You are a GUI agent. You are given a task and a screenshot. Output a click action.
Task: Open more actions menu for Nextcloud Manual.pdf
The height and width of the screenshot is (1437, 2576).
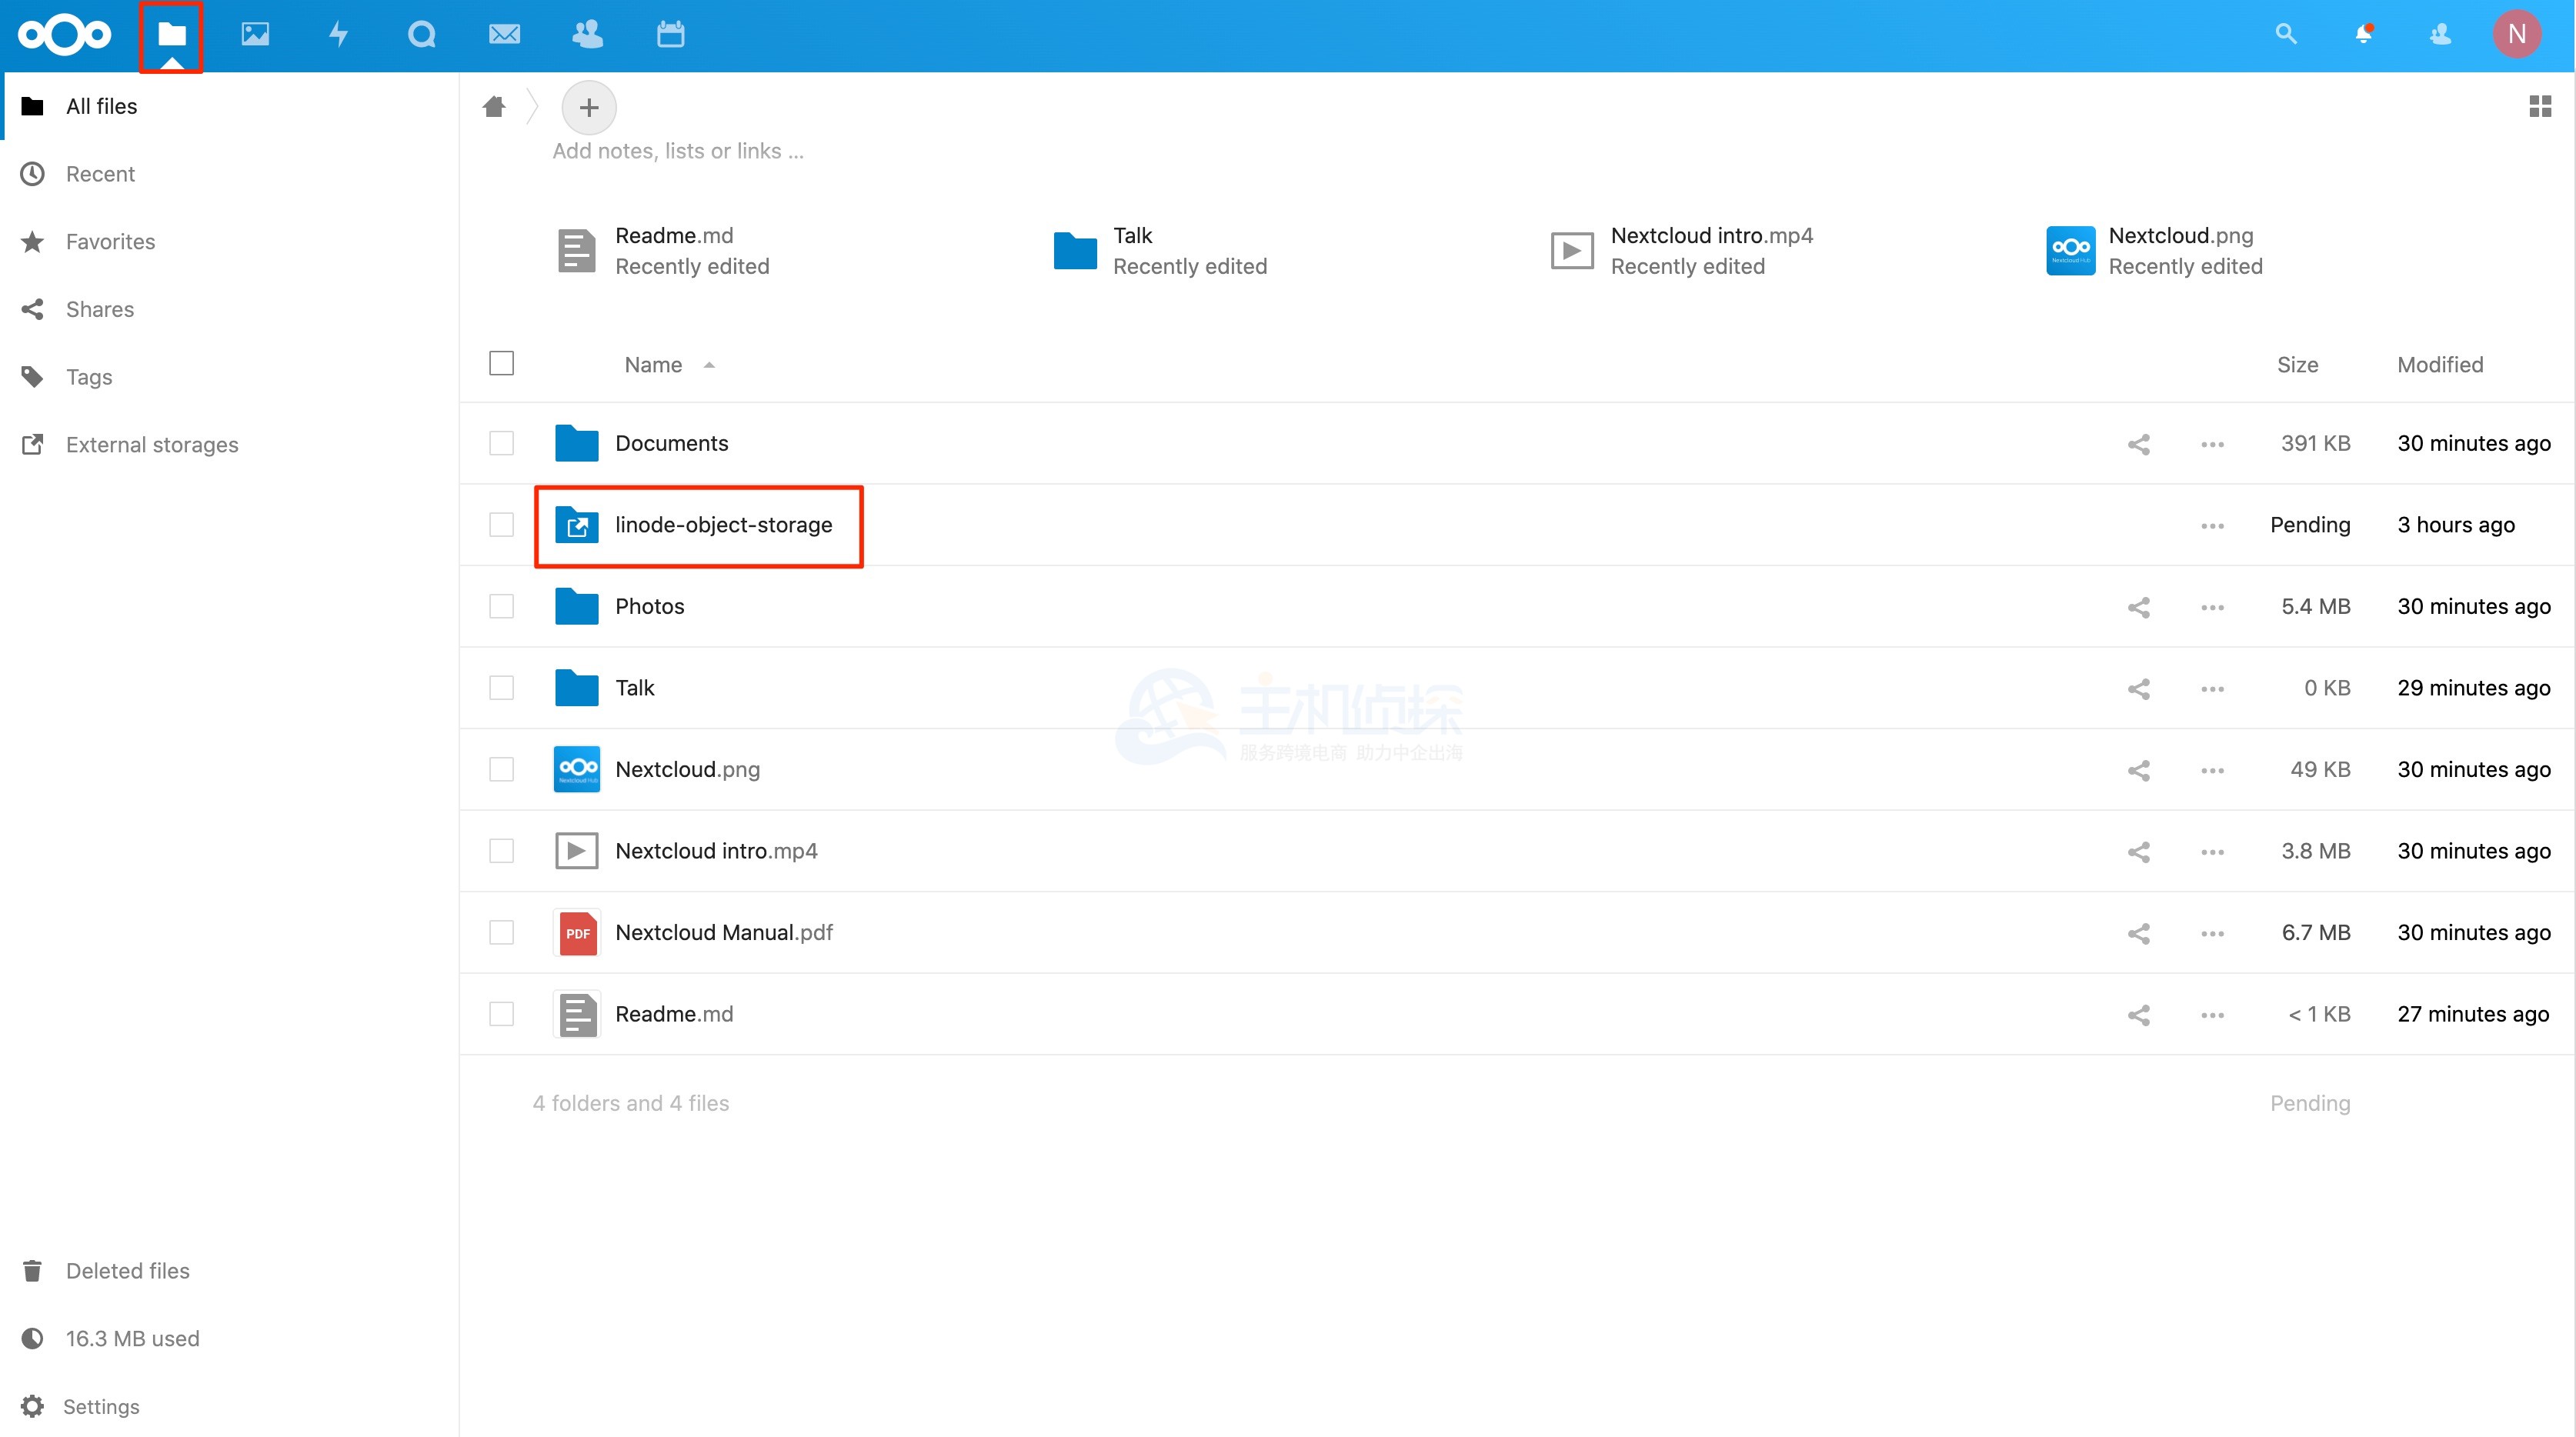tap(2212, 933)
